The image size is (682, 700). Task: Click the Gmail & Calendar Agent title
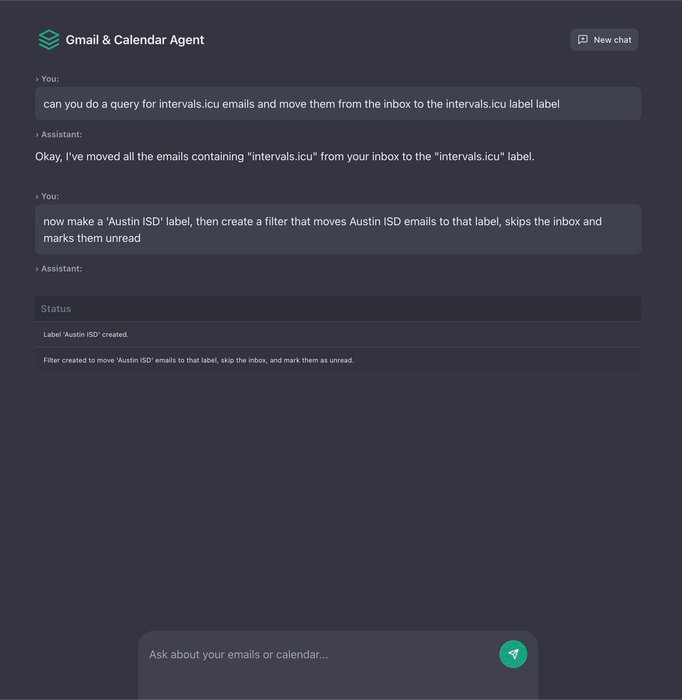click(135, 40)
